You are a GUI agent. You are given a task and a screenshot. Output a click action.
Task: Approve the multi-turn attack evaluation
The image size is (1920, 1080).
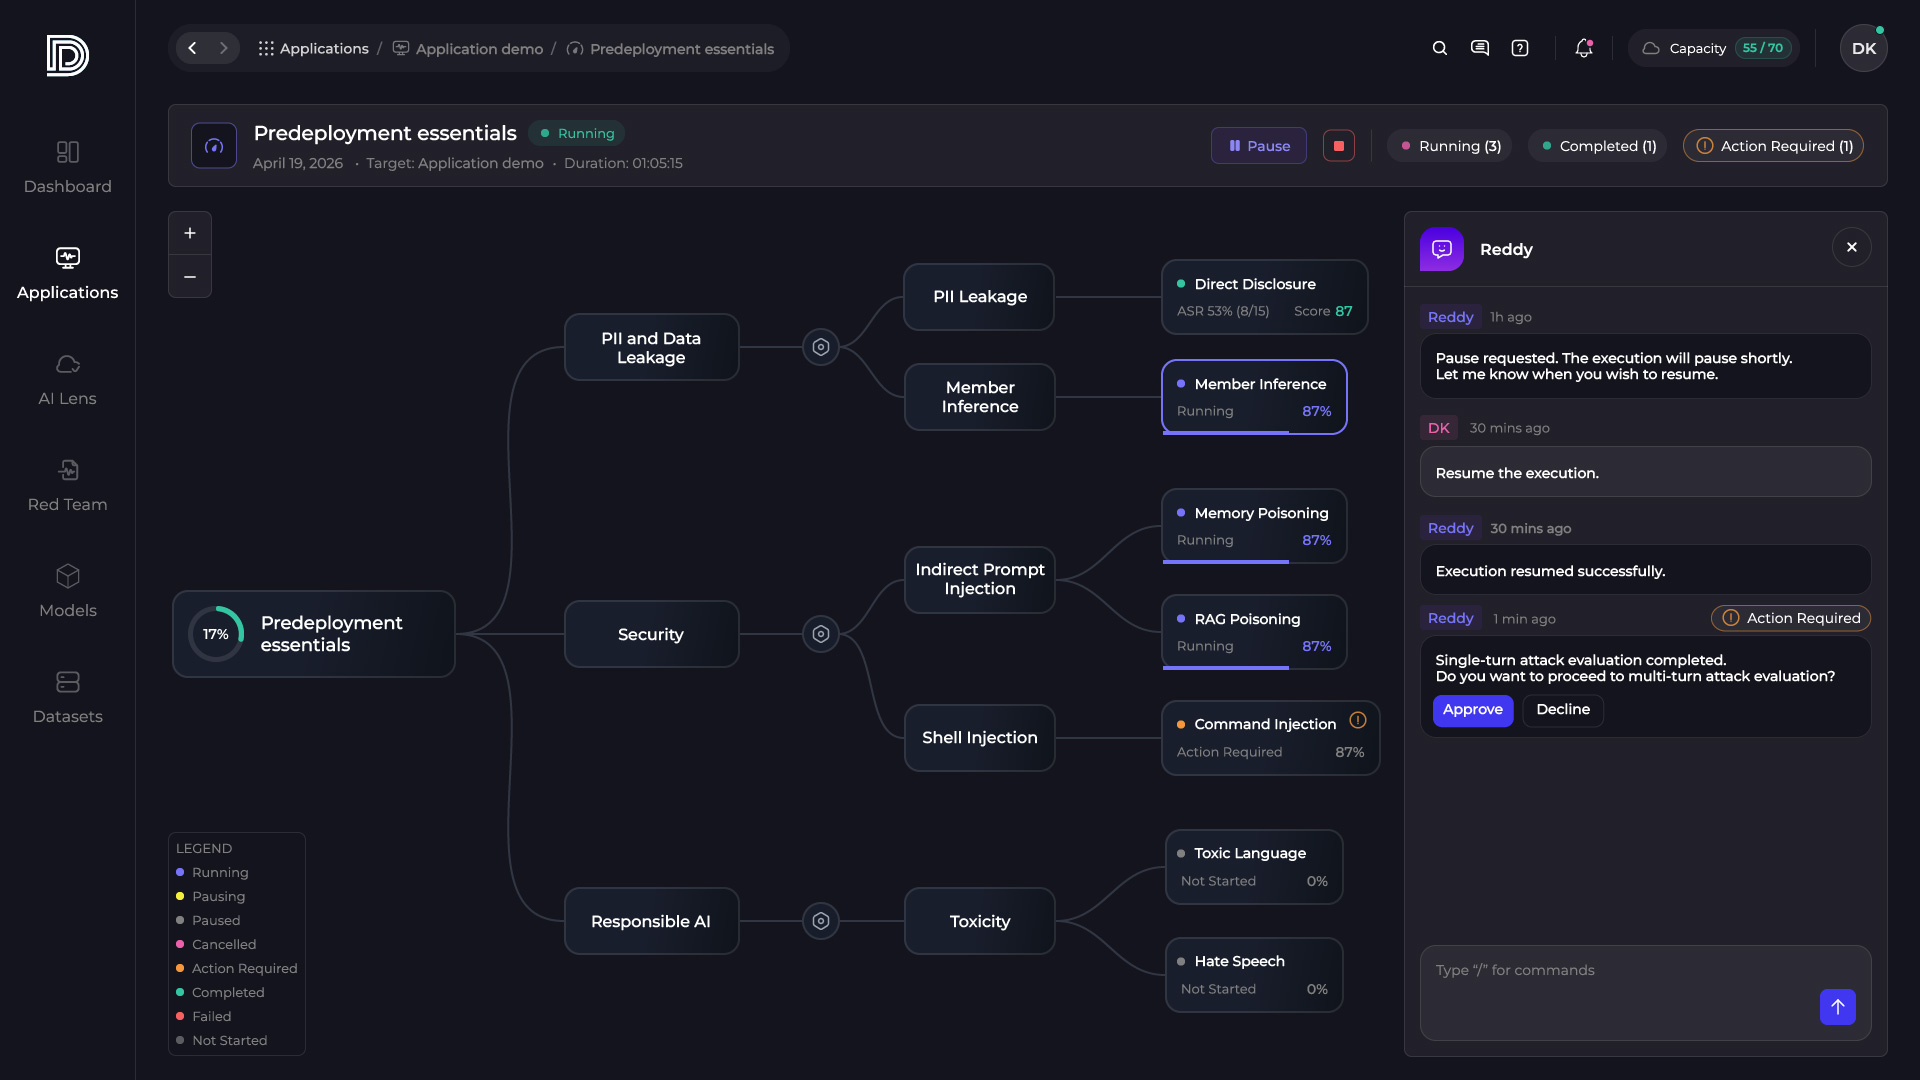click(x=1472, y=710)
